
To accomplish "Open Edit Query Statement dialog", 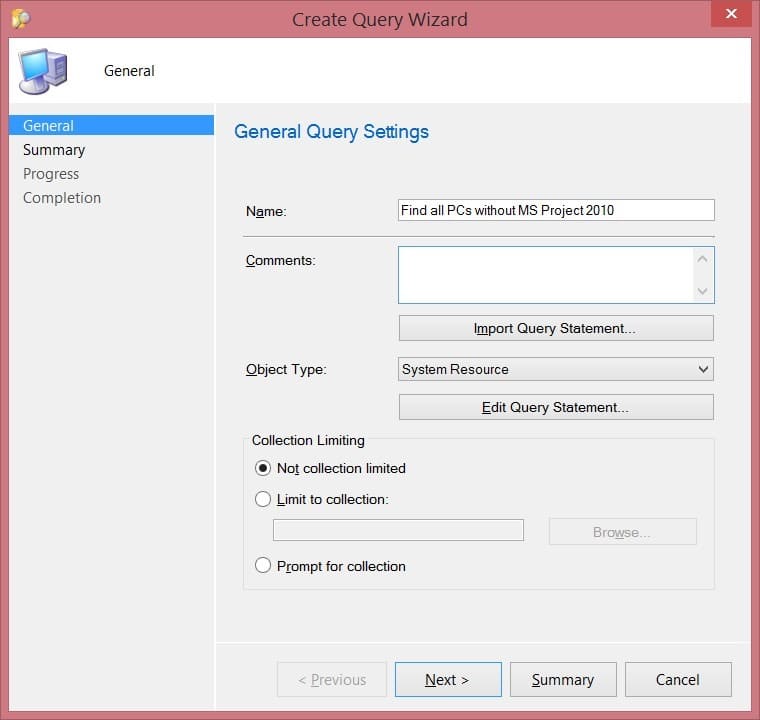I will pos(555,407).
